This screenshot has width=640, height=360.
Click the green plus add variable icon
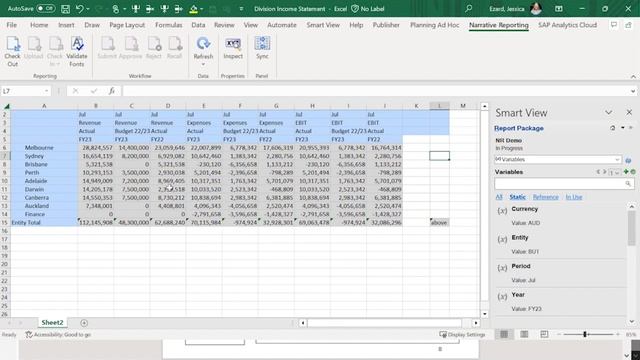(626, 172)
